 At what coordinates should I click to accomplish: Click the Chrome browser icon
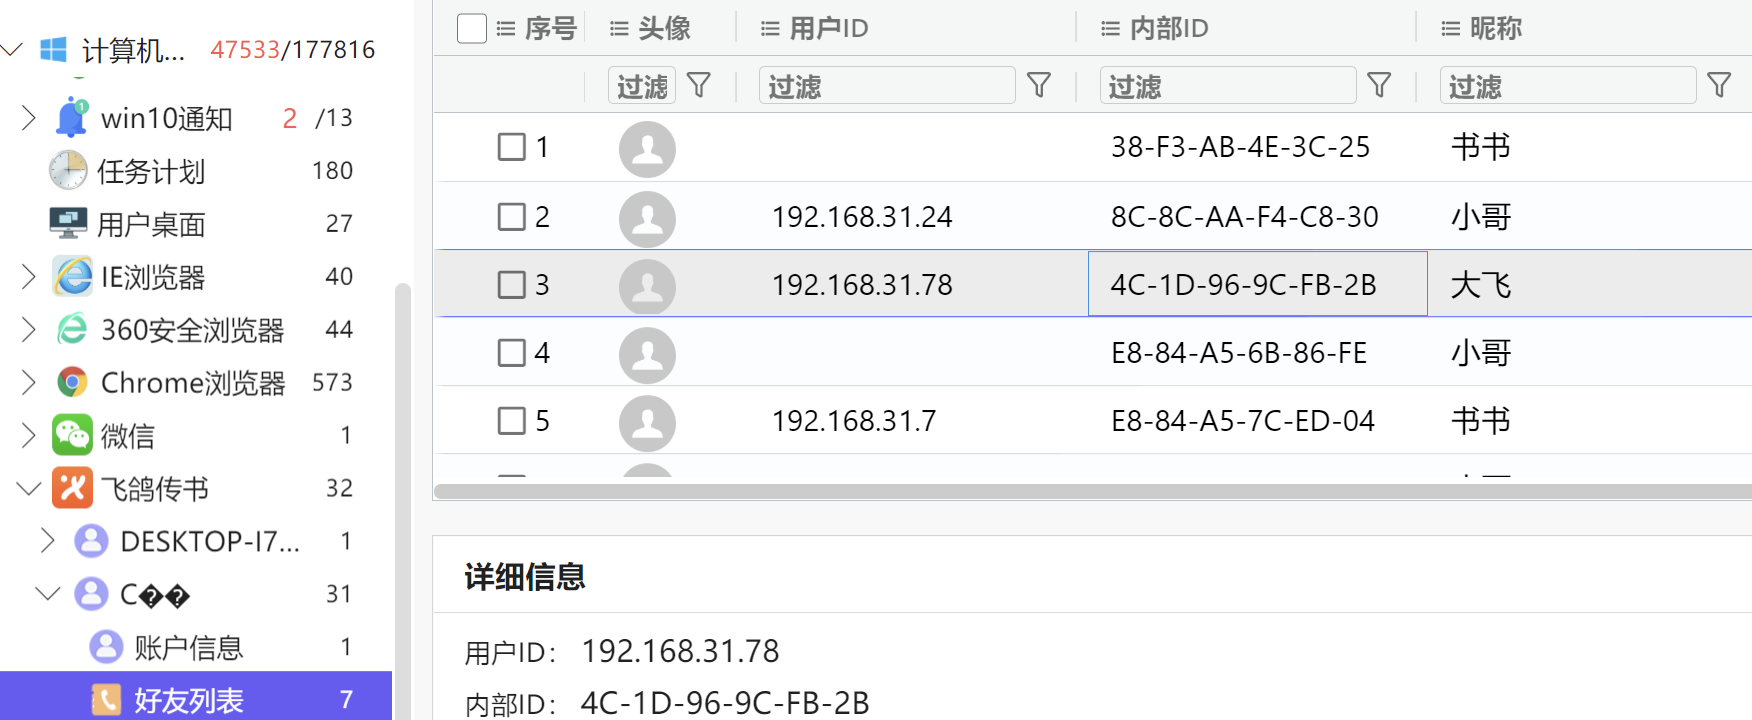pos(72,382)
